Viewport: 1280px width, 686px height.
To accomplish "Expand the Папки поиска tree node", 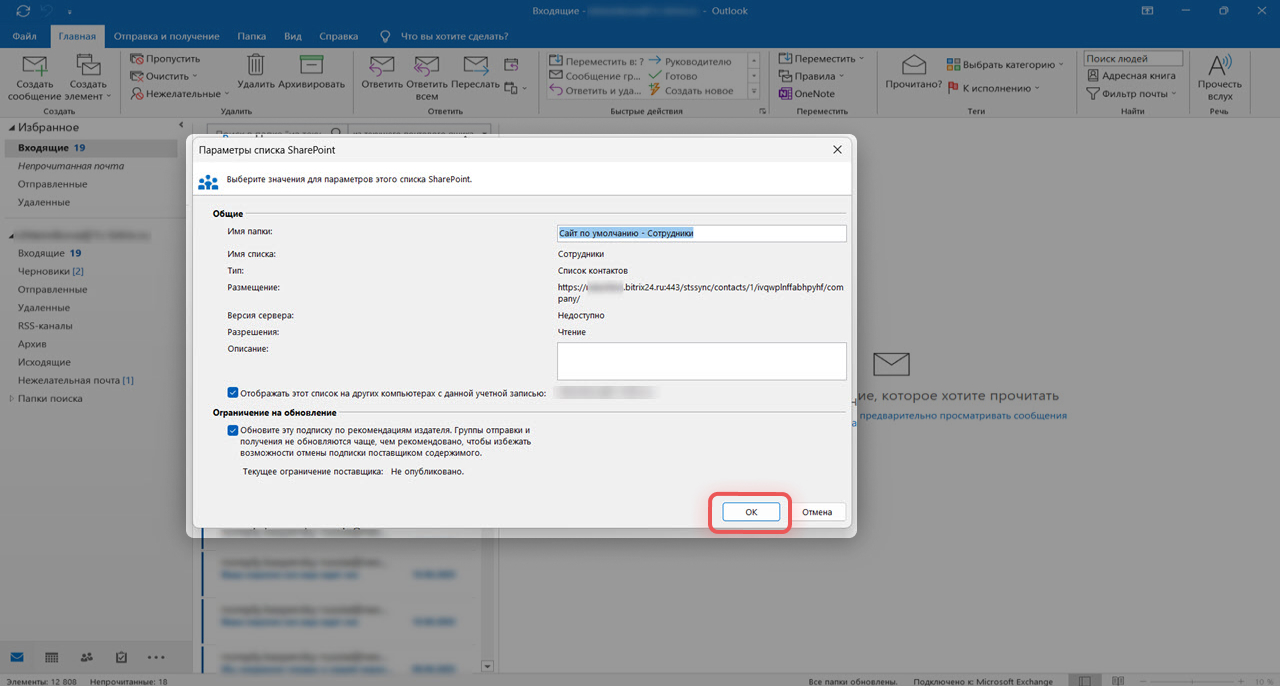I will point(11,398).
